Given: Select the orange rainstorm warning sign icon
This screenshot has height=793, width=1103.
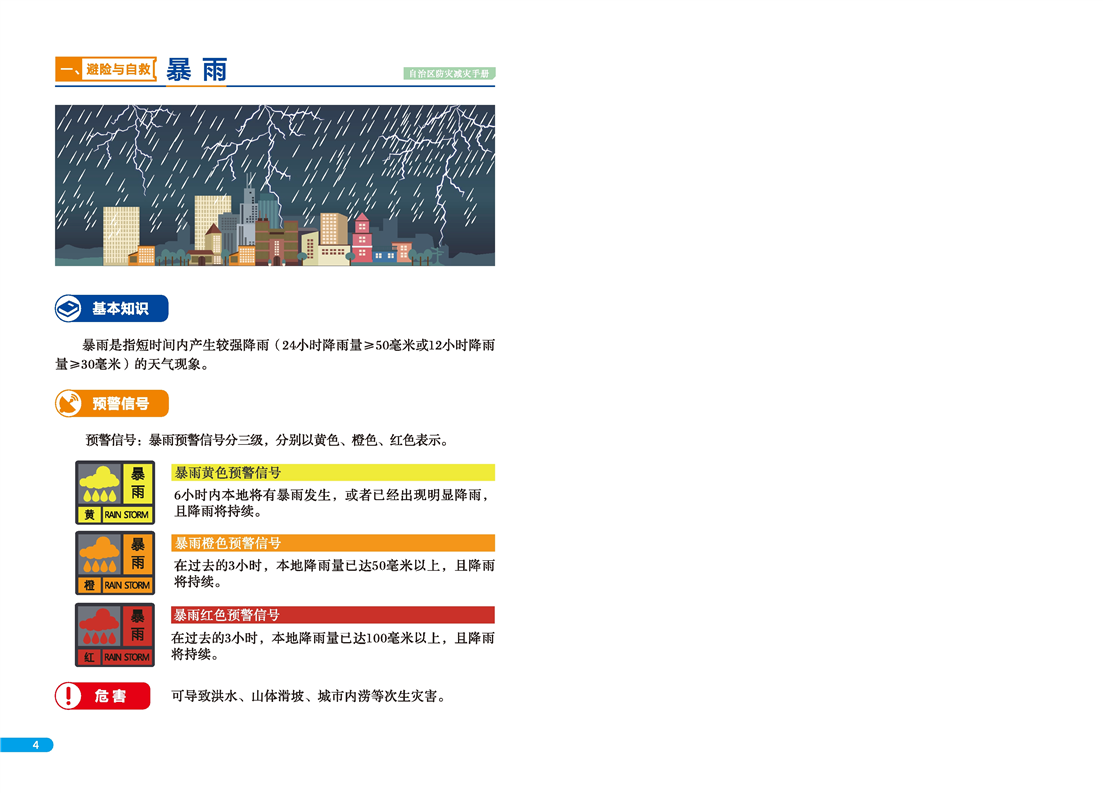Looking at the screenshot, I should point(115,563).
